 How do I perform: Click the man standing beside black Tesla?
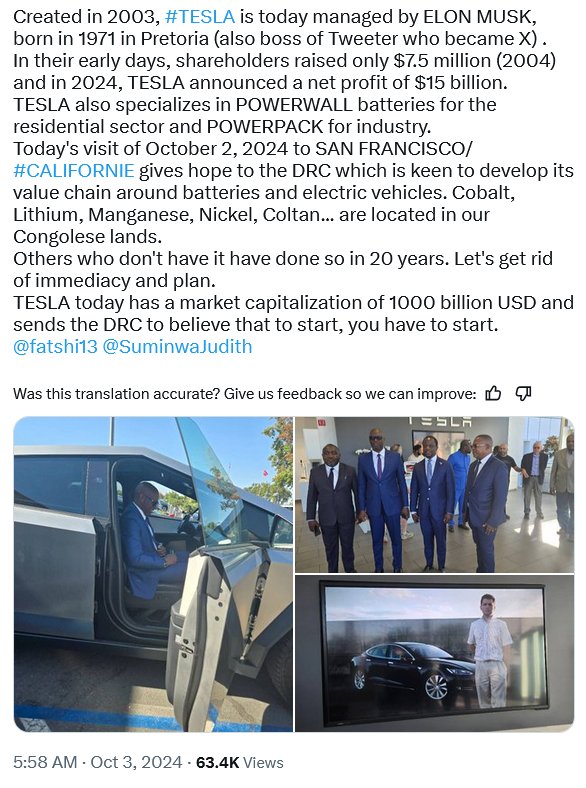(x=488, y=651)
